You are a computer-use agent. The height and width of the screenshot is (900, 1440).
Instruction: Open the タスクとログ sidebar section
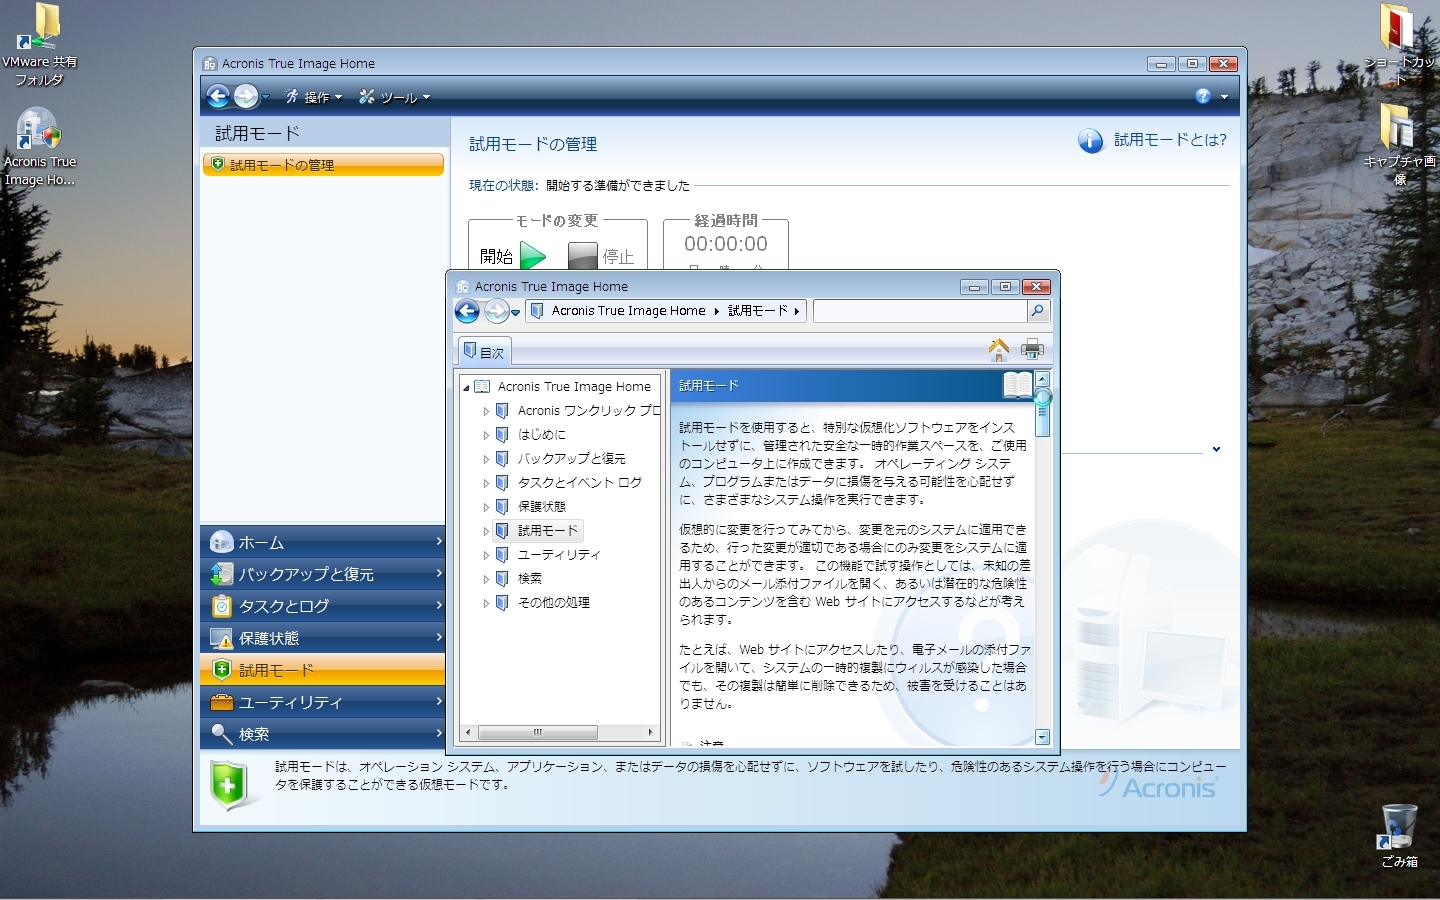click(x=323, y=606)
